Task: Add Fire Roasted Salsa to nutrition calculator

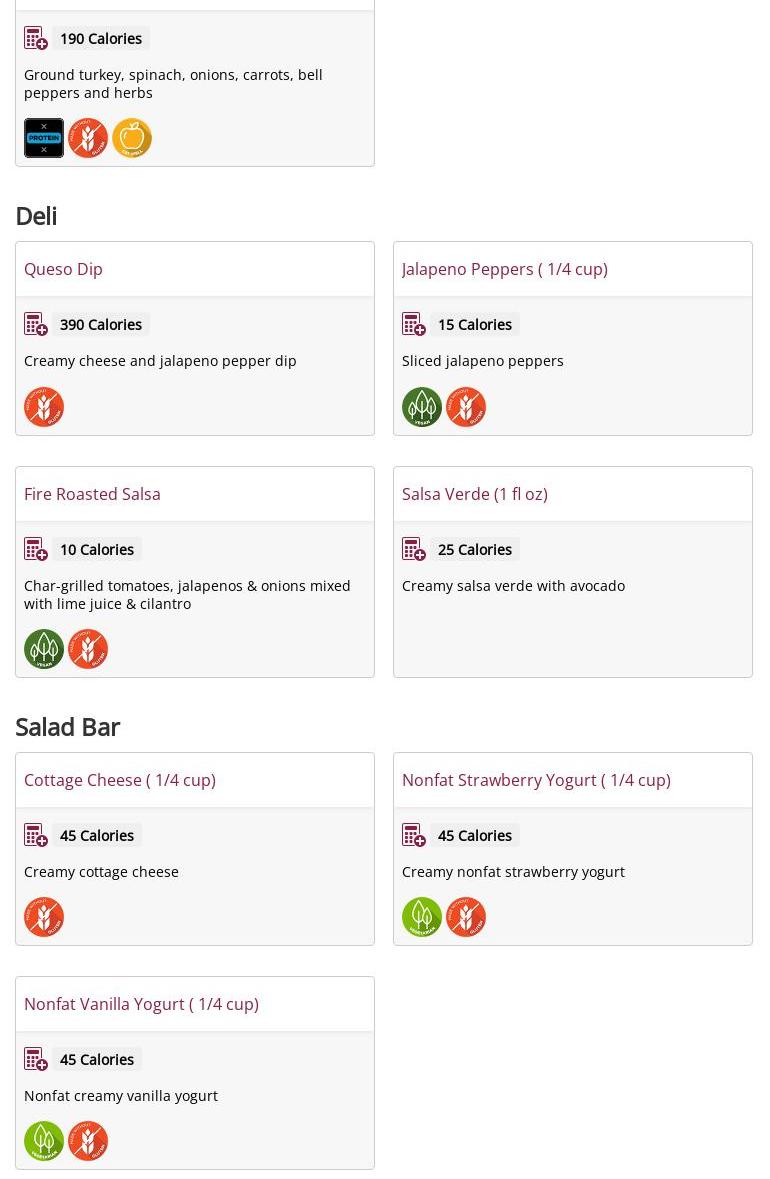Action: click(x=36, y=550)
